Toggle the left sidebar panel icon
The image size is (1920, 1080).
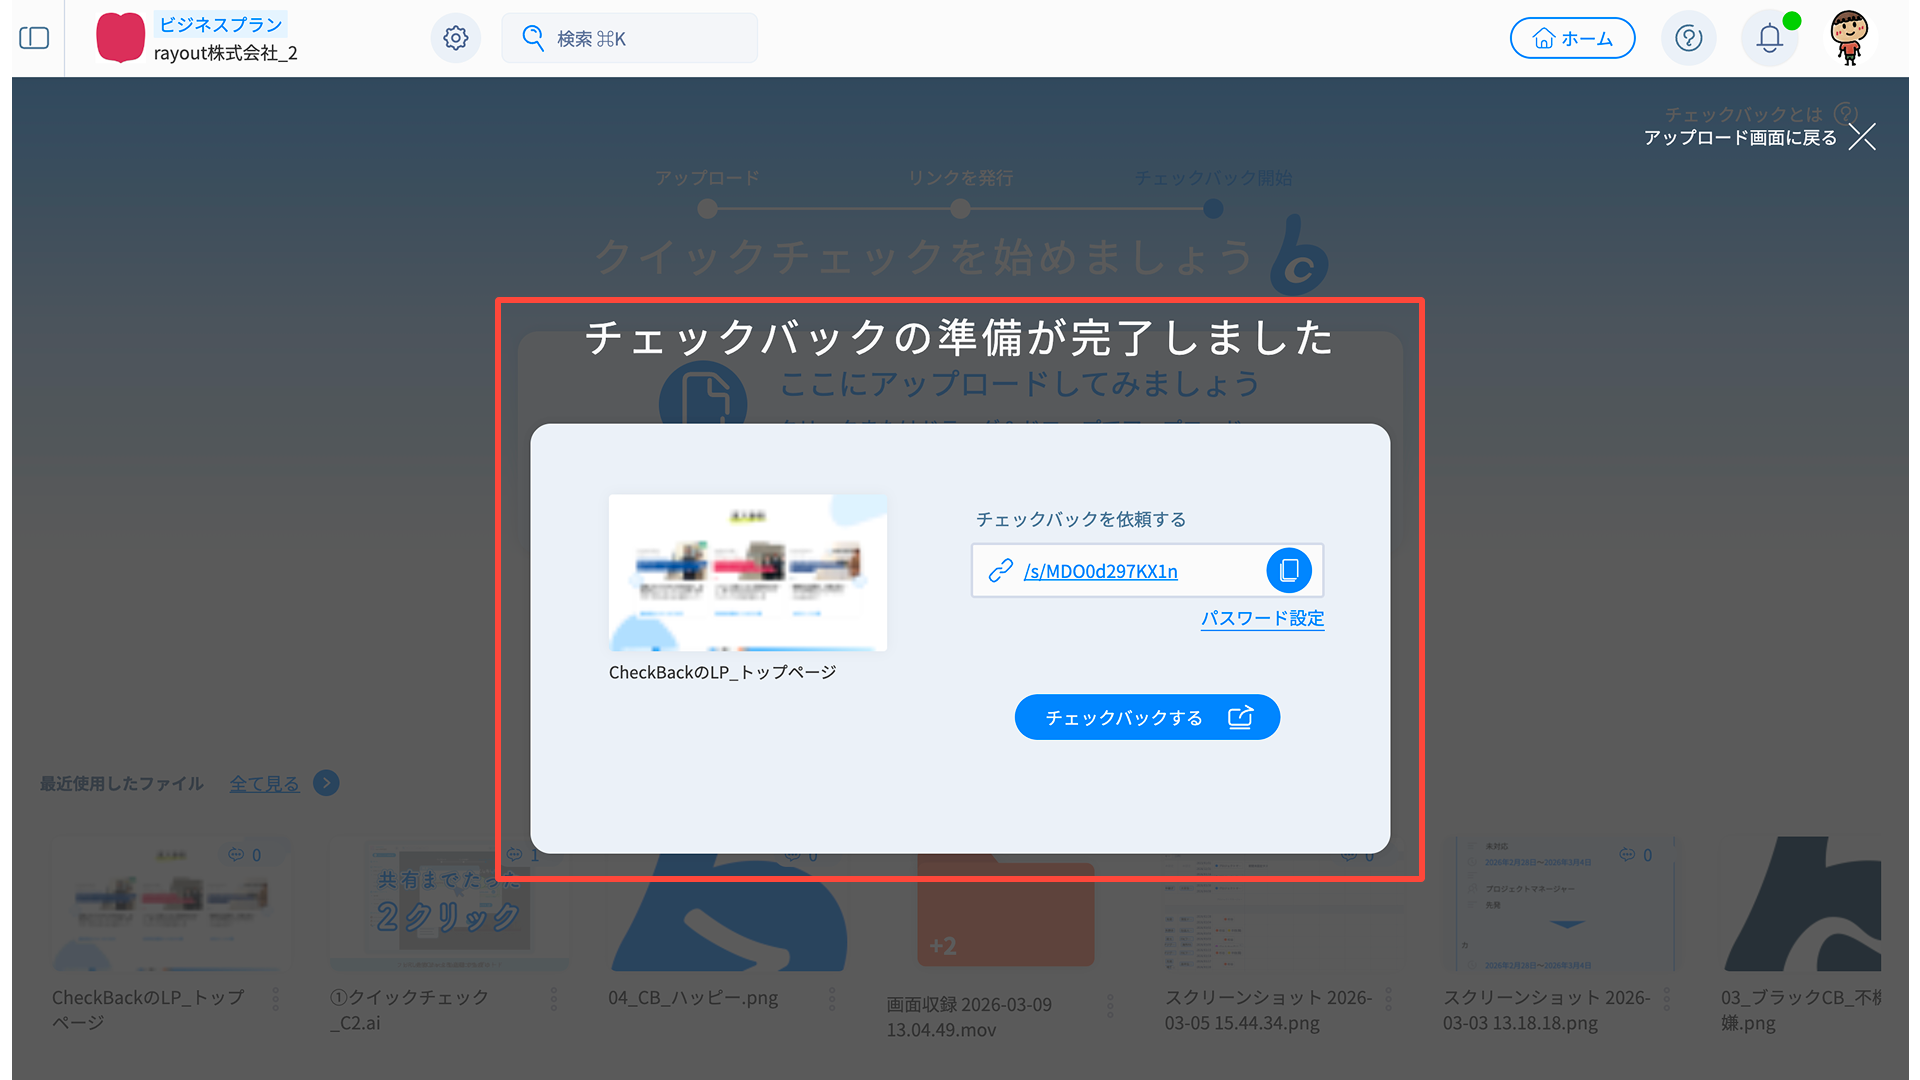coord(34,38)
